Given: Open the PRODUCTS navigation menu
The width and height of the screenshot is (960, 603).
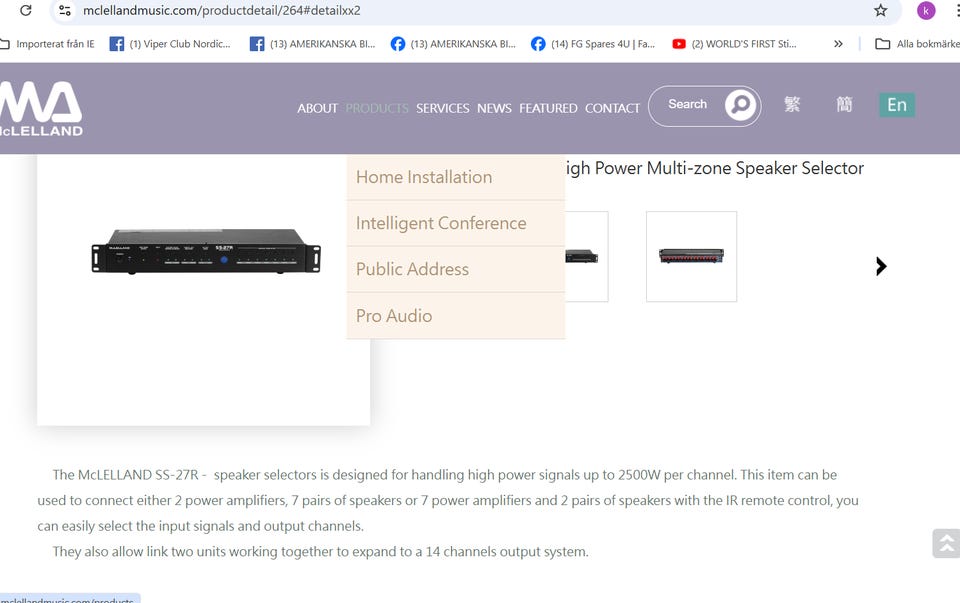Looking at the screenshot, I should pos(377,108).
